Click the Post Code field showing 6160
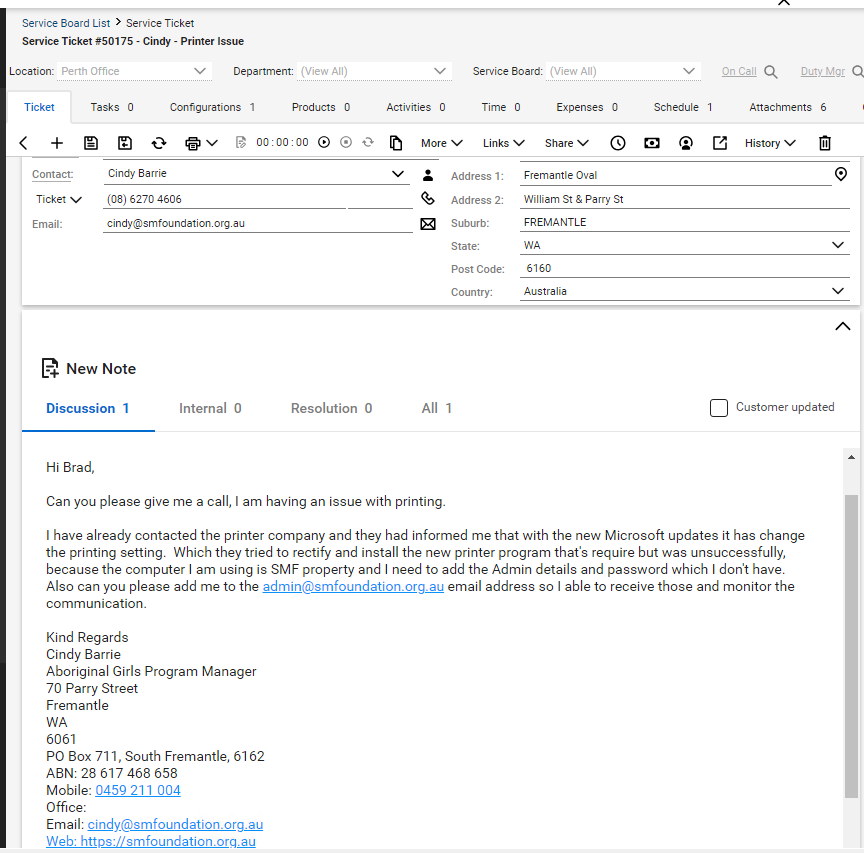864x853 pixels. (x=685, y=268)
